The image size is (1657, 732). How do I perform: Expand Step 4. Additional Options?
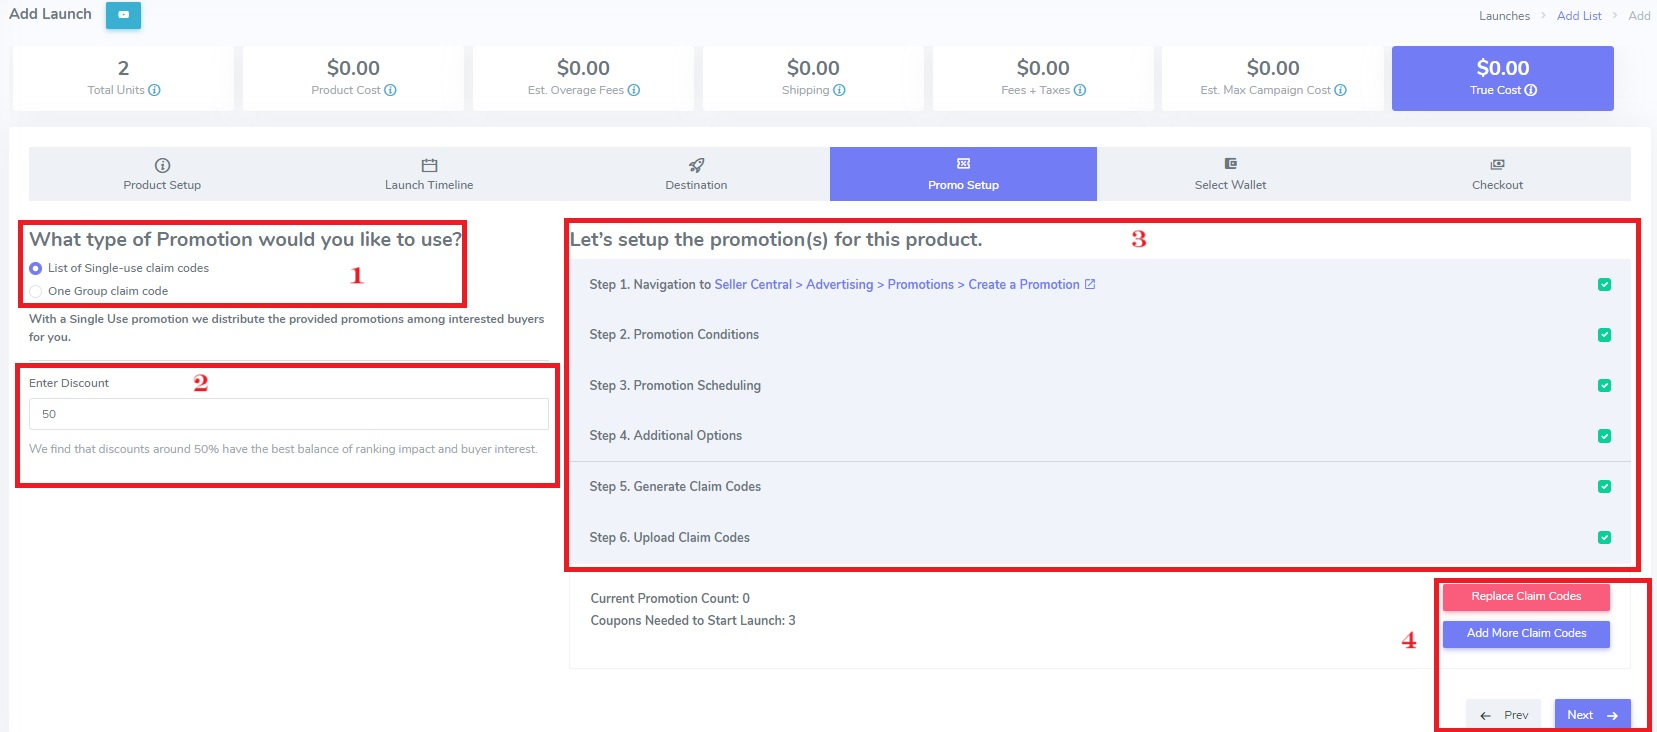(665, 436)
